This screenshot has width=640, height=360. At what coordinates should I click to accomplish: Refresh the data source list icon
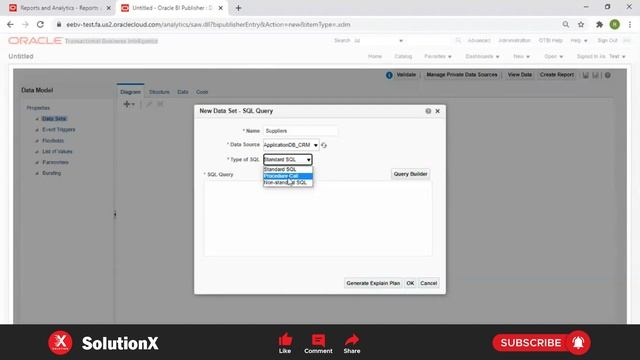click(x=324, y=145)
